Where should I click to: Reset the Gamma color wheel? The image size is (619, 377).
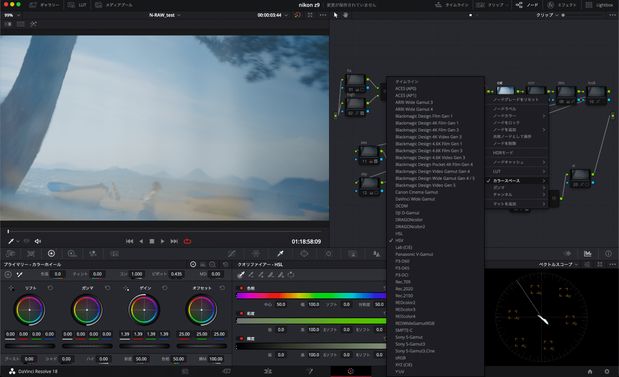[x=107, y=288]
